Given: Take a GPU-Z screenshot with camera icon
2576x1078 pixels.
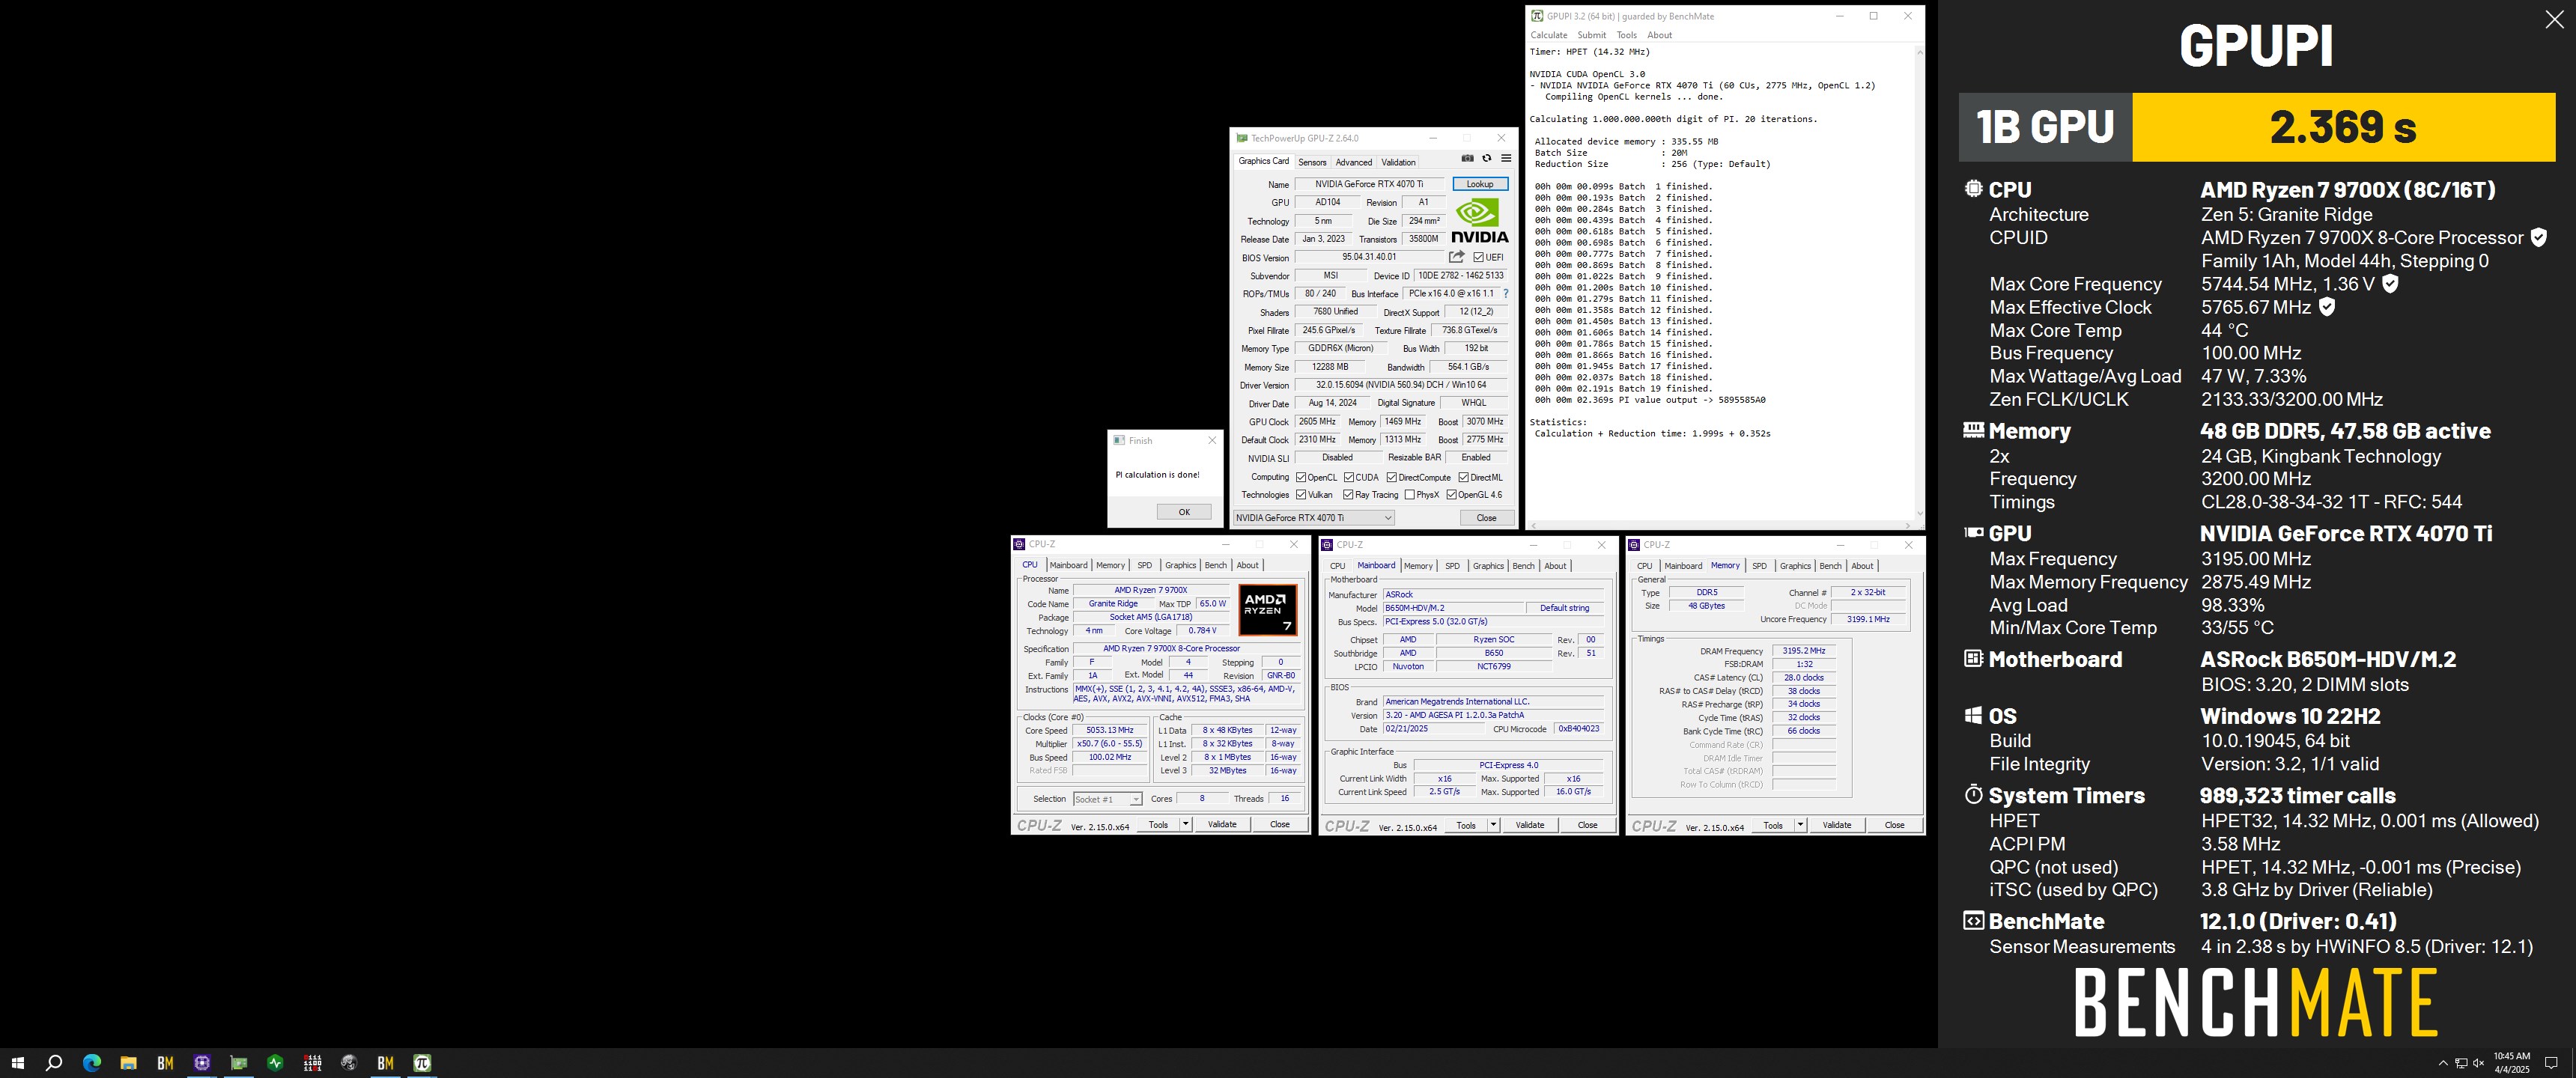Looking at the screenshot, I should coord(1467,158).
